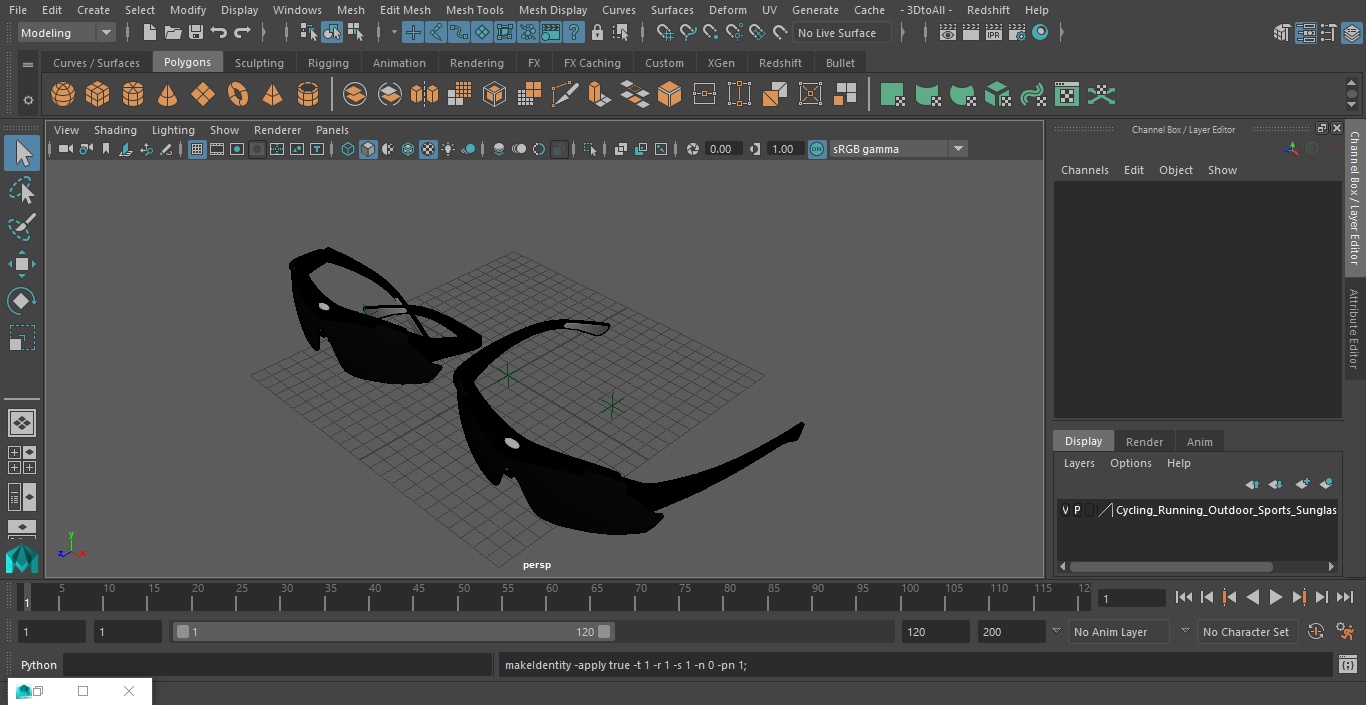Screen dimensions: 1366x705
Task: Switch to the Rigging shelf tab
Action: pyautogui.click(x=328, y=63)
